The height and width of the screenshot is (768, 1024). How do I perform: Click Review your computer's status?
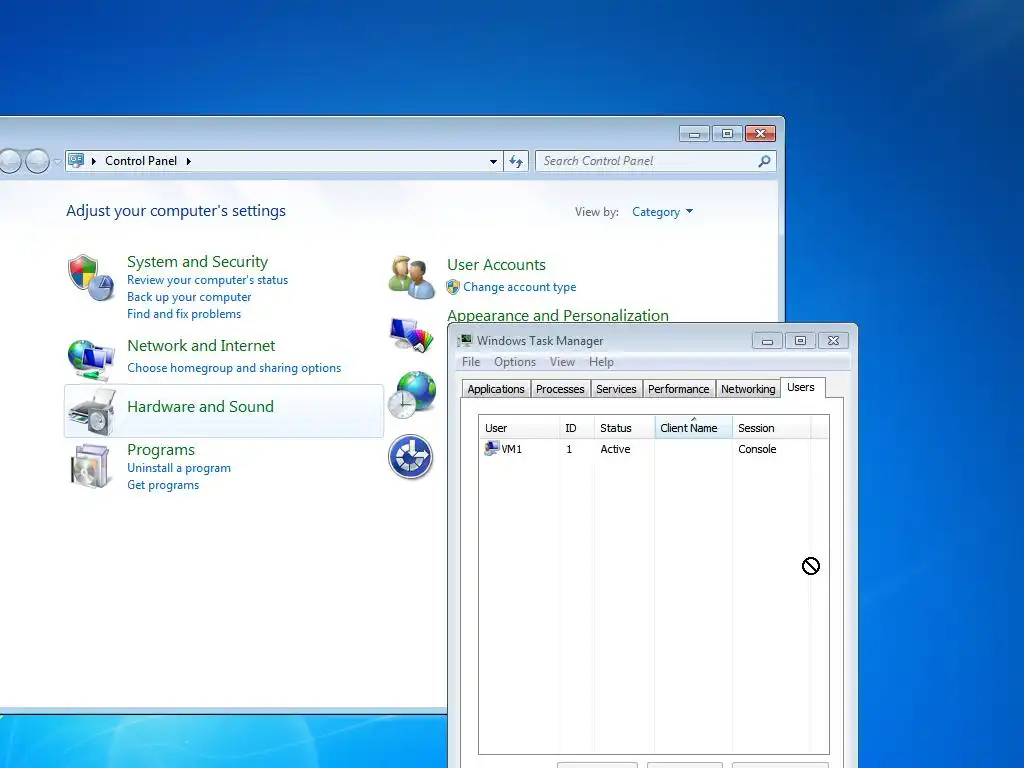click(207, 280)
